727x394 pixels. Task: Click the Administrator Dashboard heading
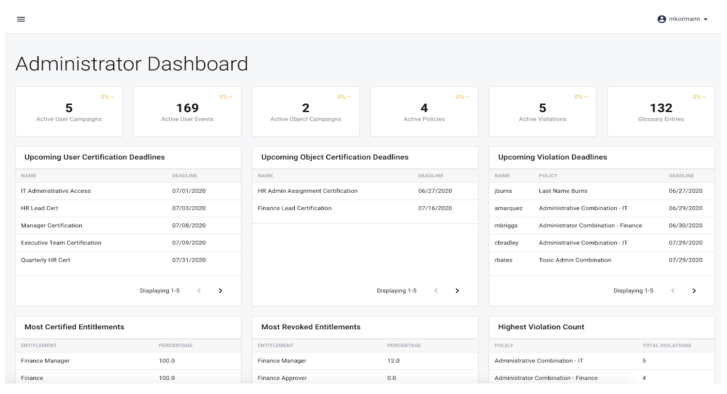(x=132, y=64)
